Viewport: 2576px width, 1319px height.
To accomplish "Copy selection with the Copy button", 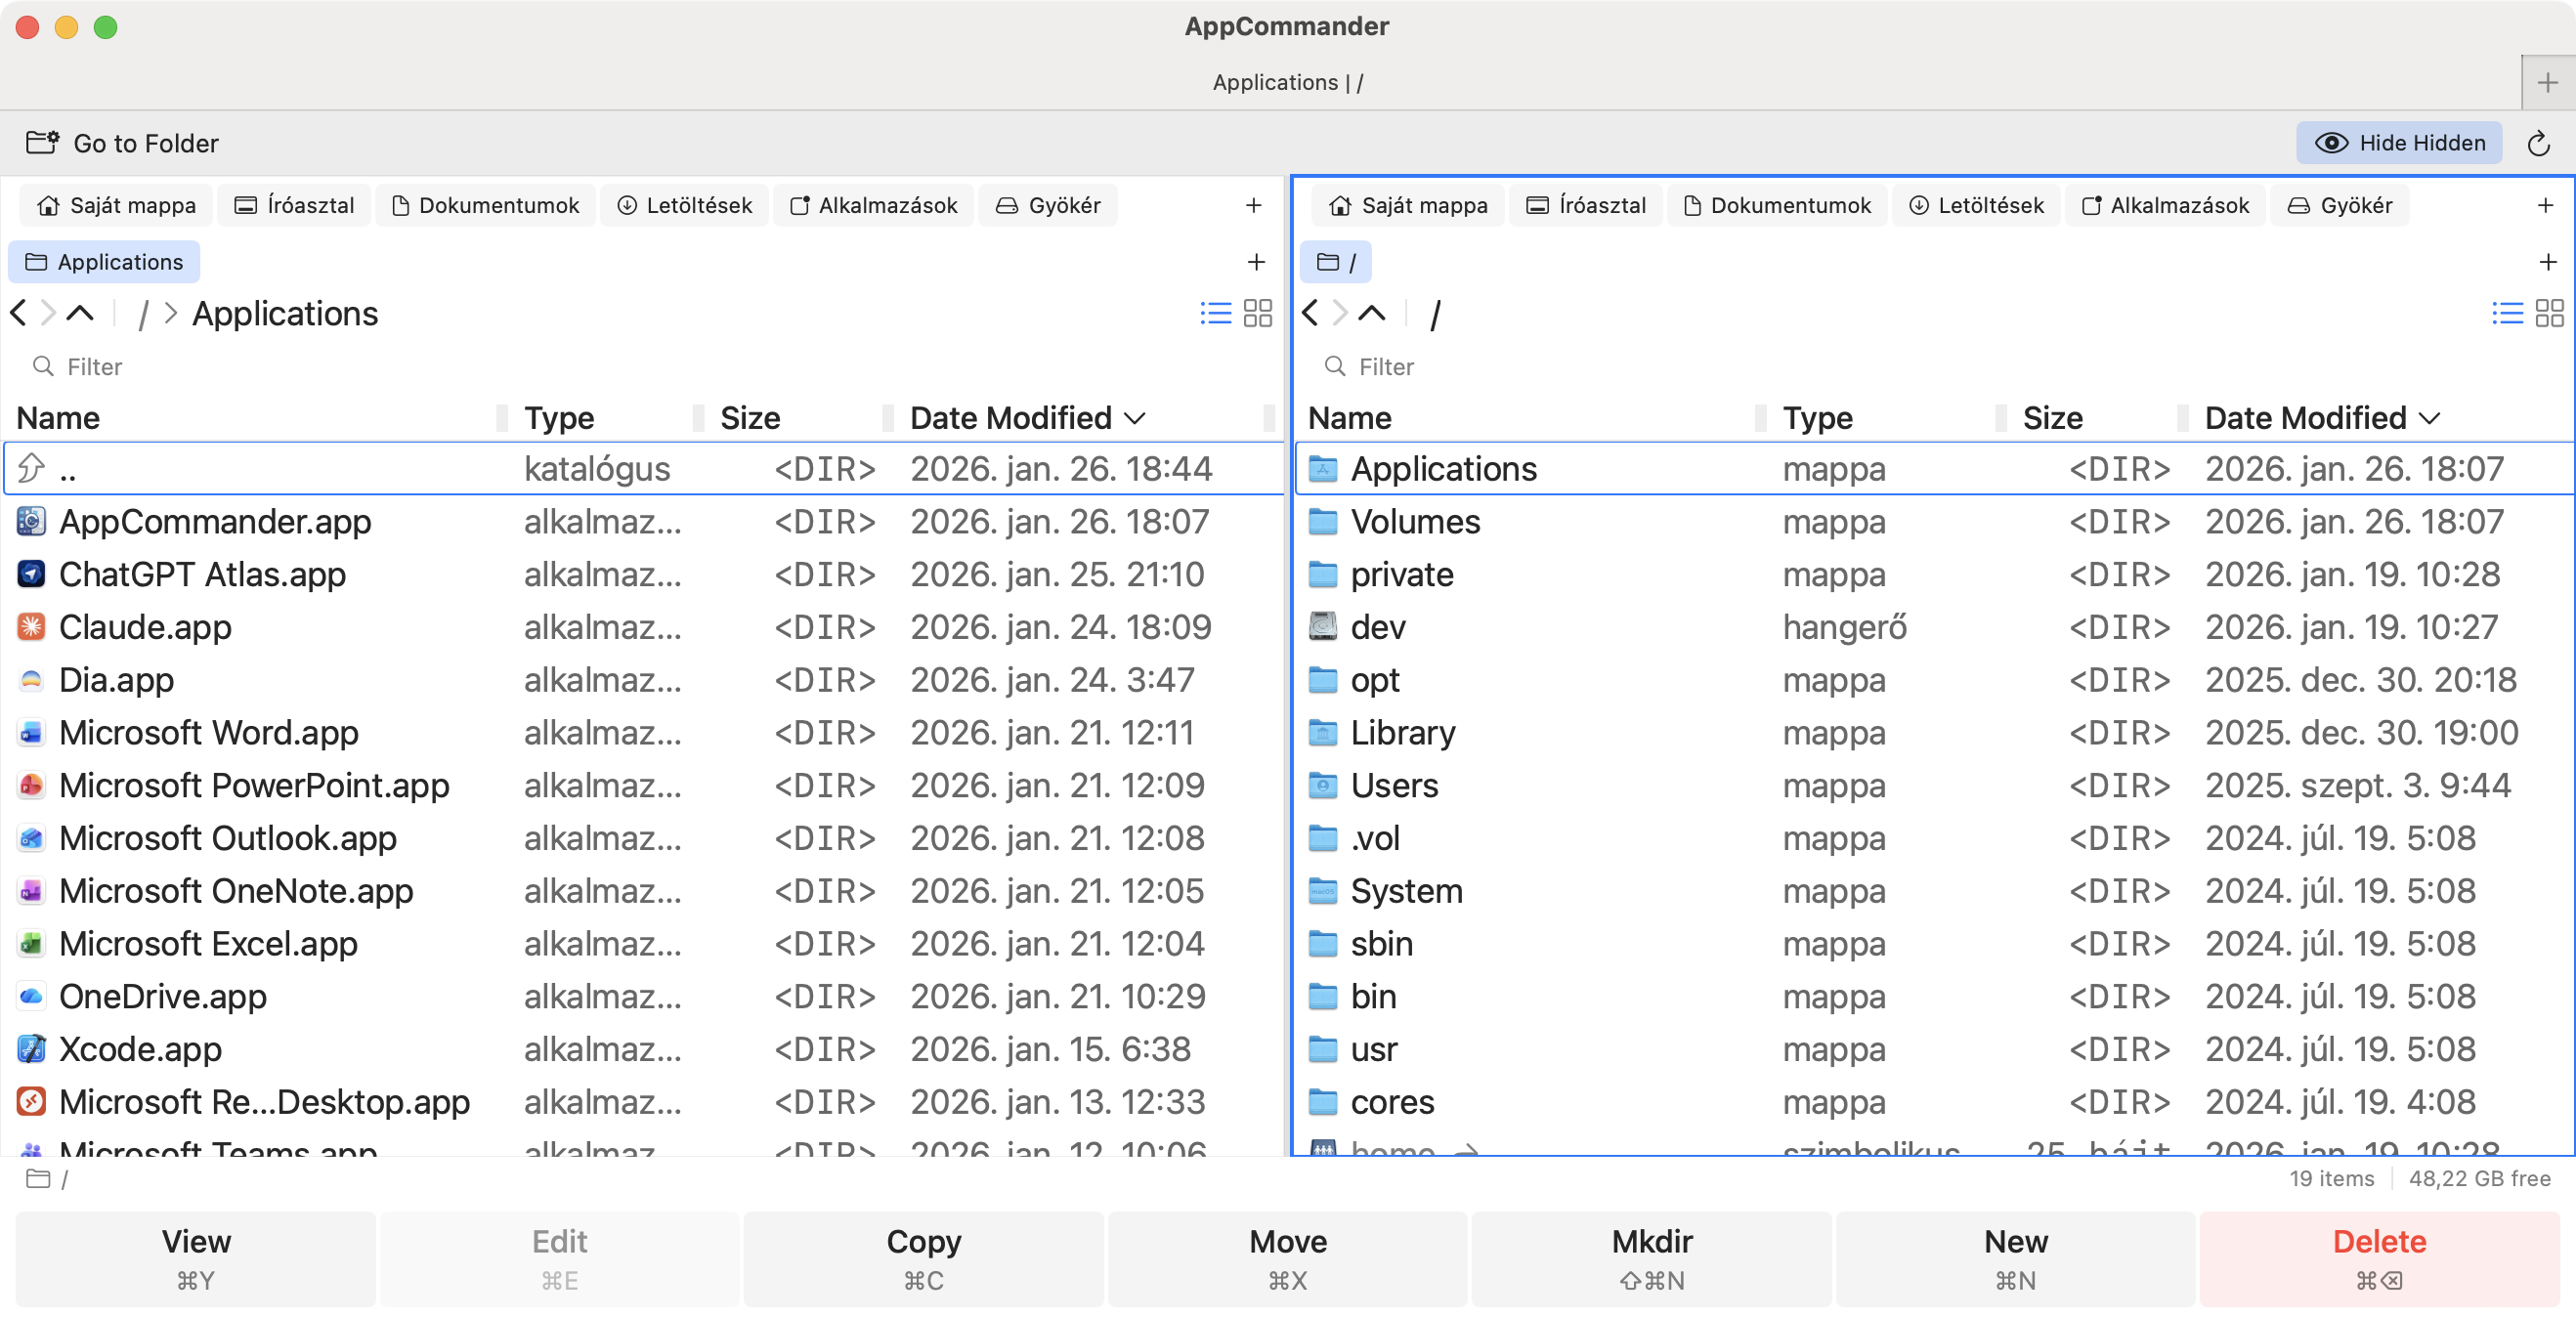I will [x=922, y=1258].
